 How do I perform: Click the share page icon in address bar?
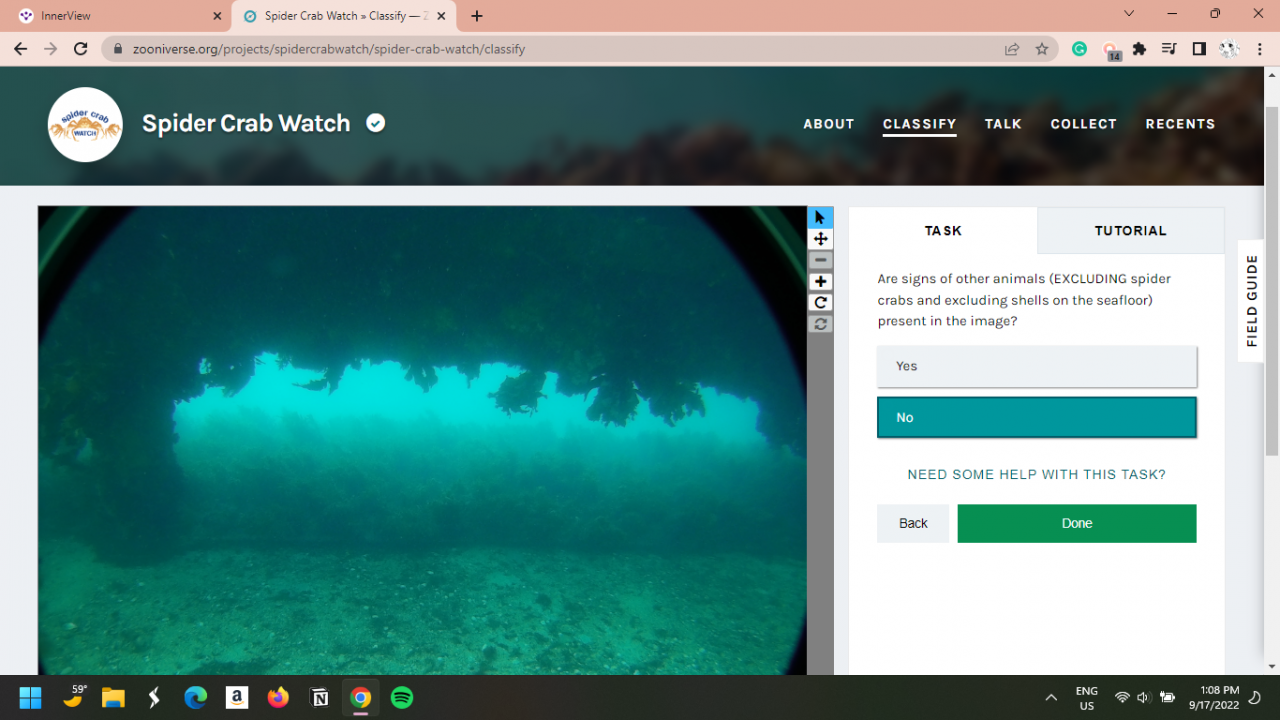pyautogui.click(x=1012, y=49)
